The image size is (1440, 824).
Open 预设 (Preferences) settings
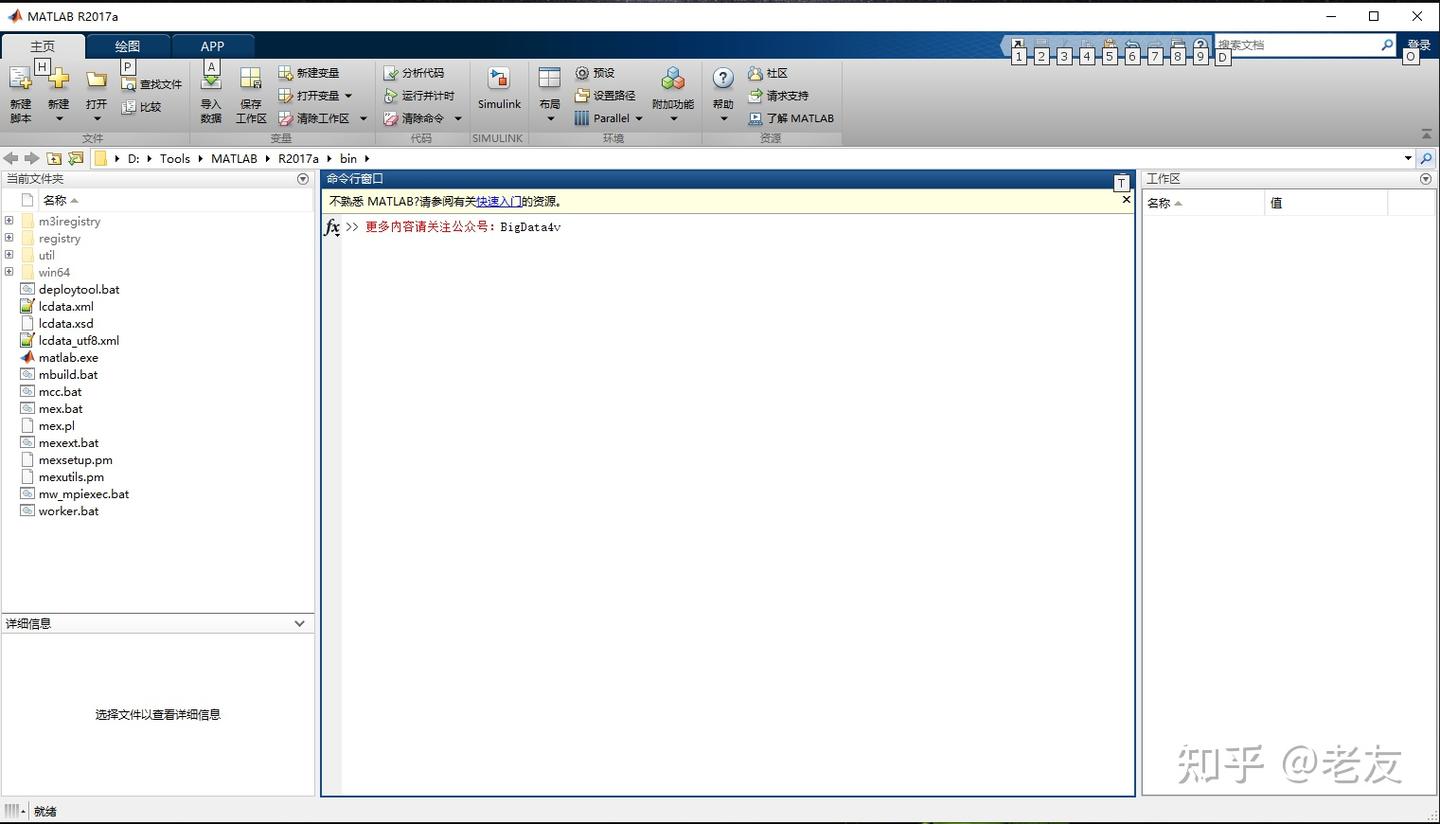pyautogui.click(x=596, y=72)
